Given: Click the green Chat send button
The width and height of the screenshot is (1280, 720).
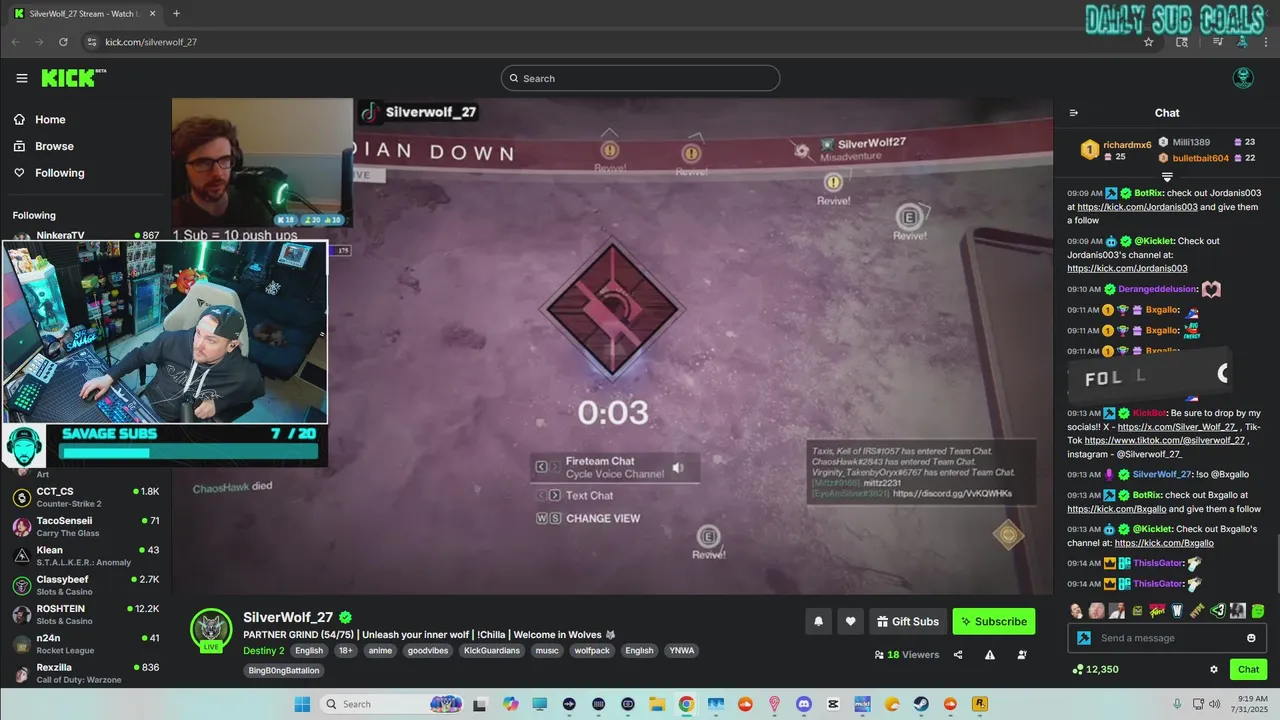Looking at the screenshot, I should pyautogui.click(x=1248, y=669).
